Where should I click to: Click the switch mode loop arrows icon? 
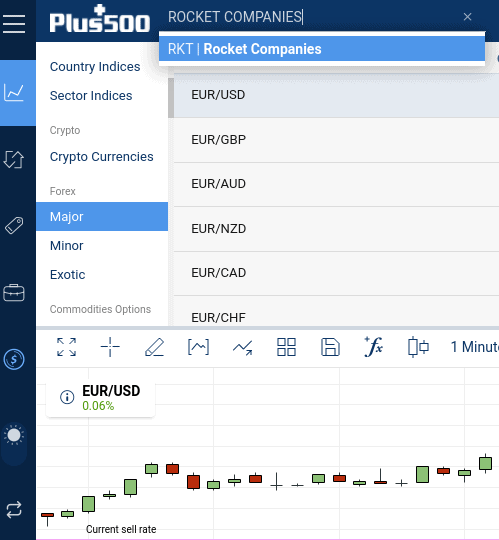pyautogui.click(x=14, y=509)
